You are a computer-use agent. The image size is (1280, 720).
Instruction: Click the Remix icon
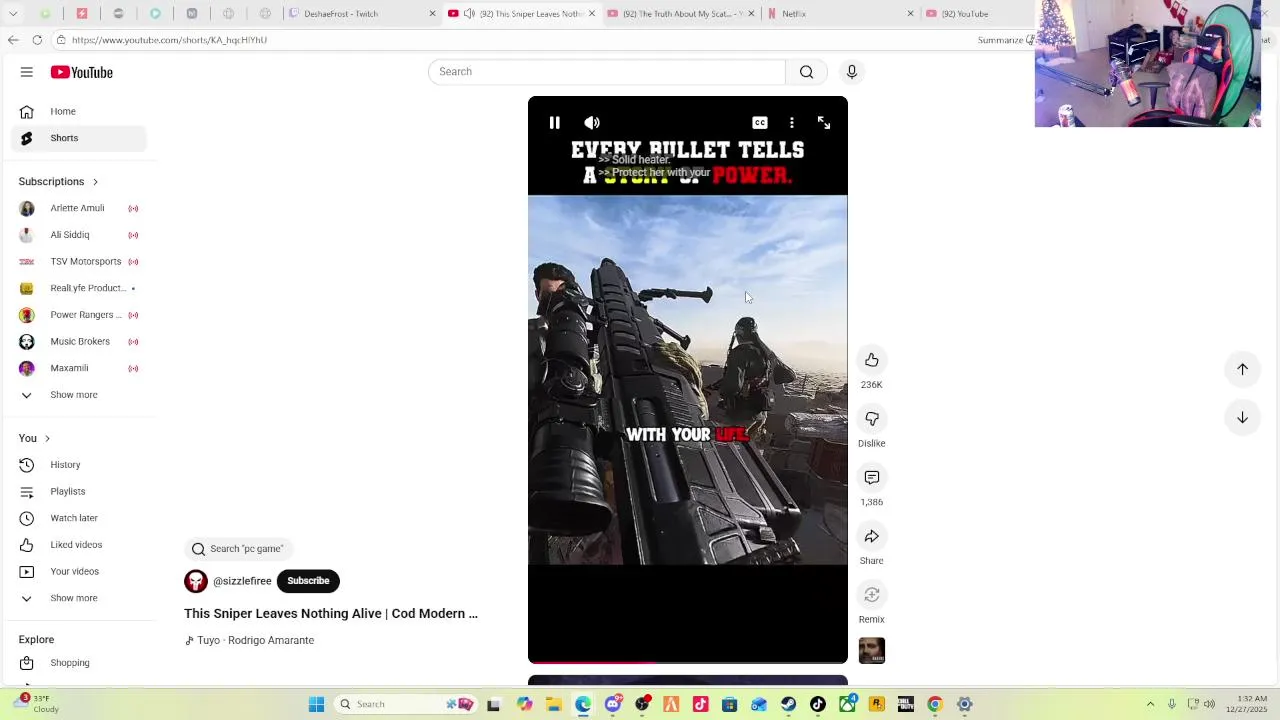tap(872, 595)
